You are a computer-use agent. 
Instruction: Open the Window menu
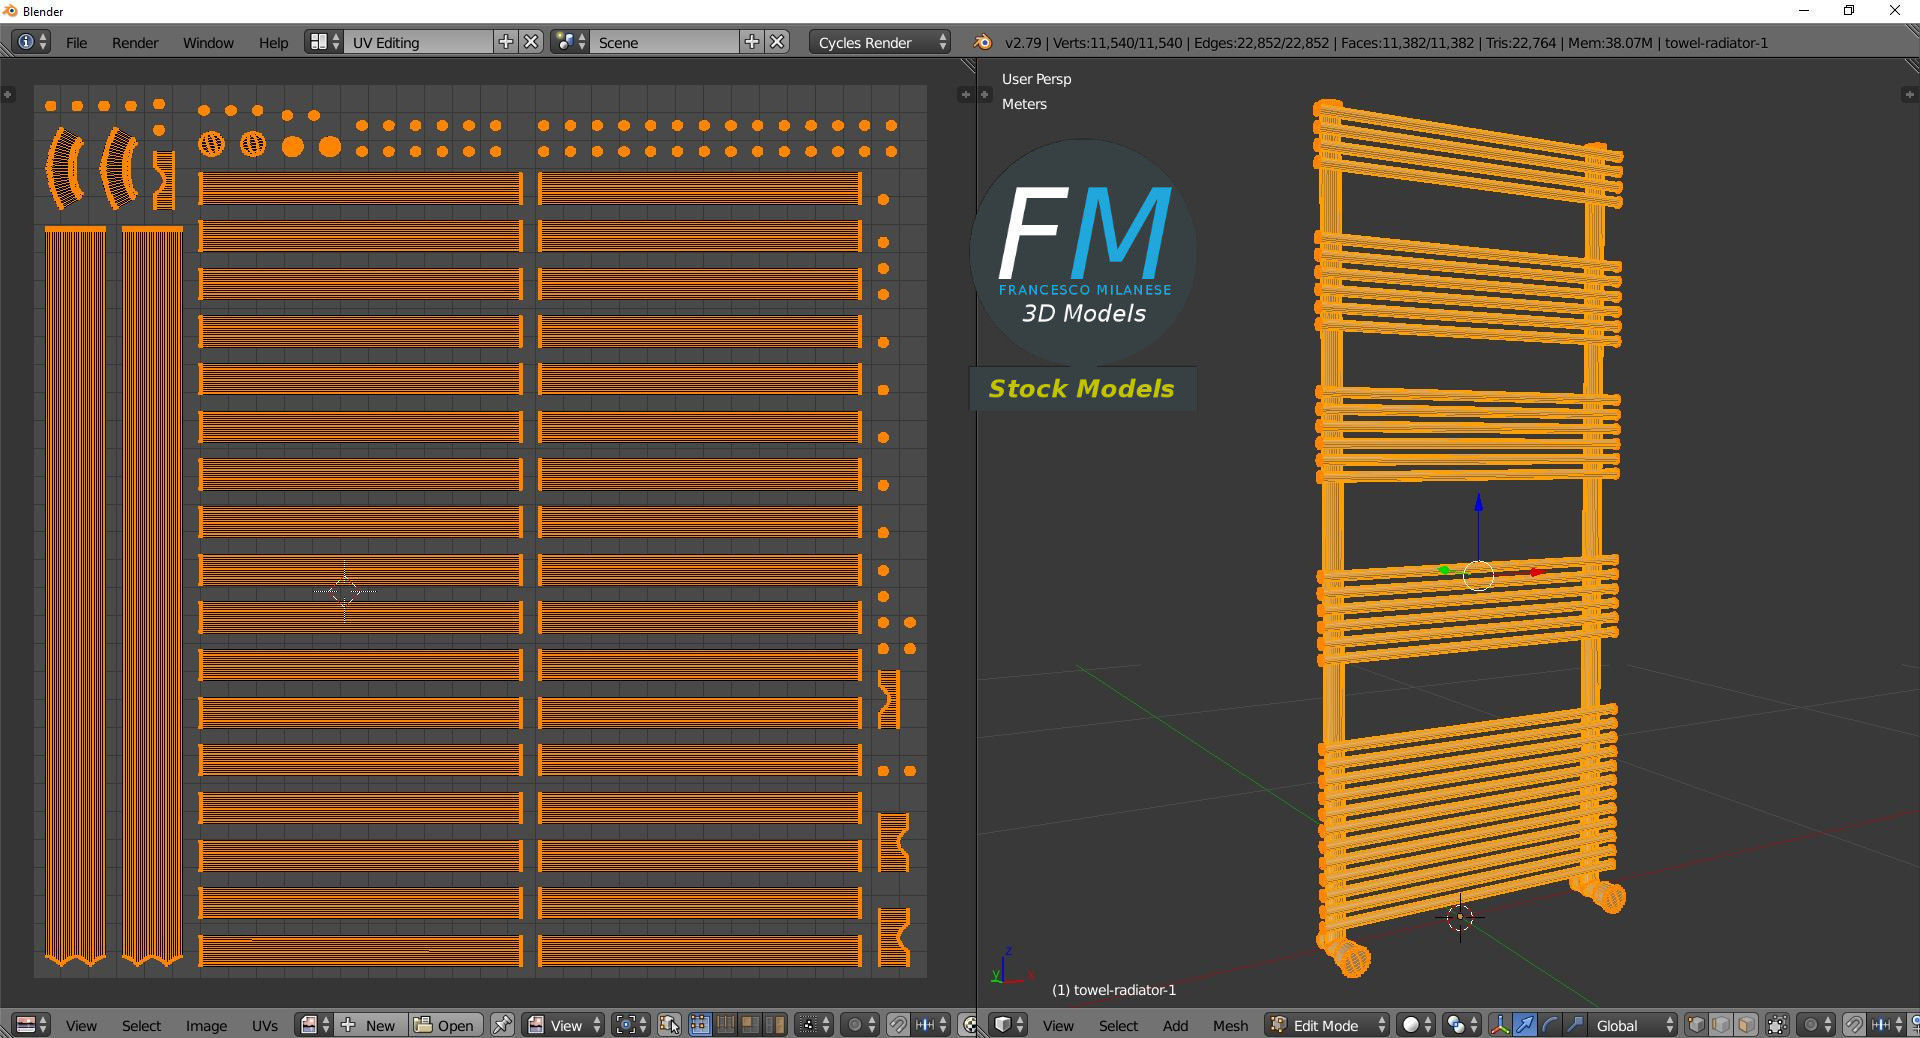[208, 42]
